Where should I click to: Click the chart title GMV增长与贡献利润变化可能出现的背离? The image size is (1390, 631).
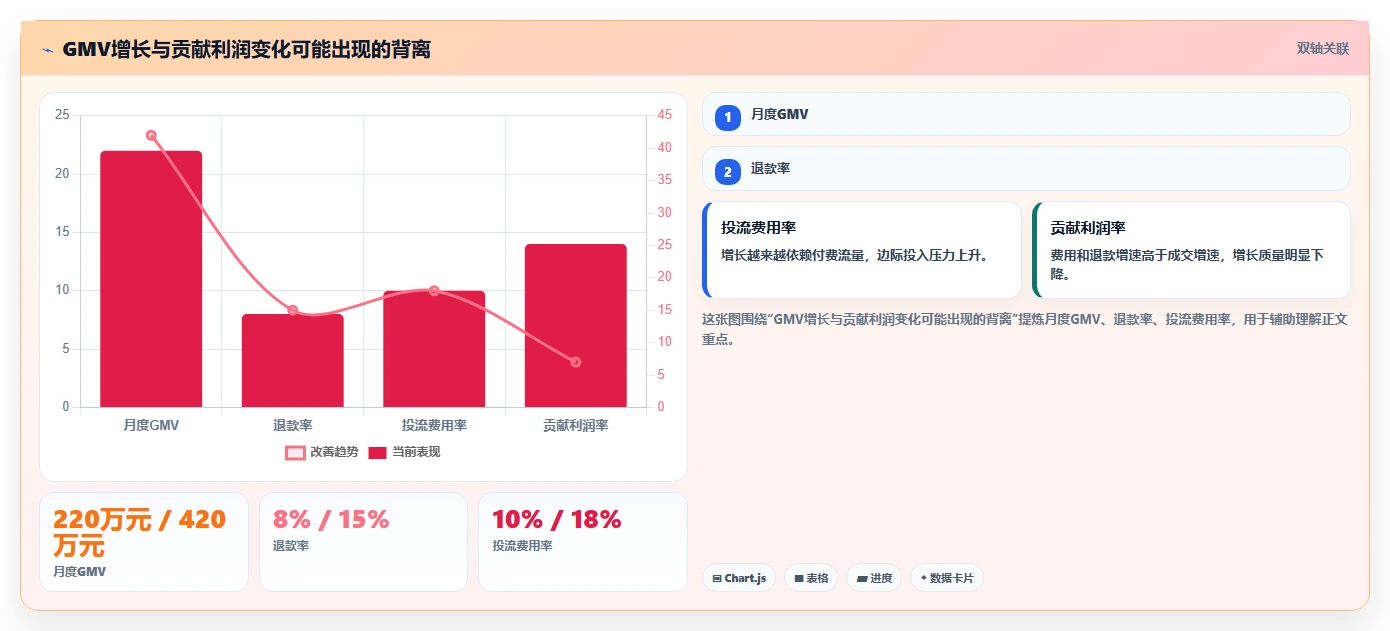(x=246, y=49)
